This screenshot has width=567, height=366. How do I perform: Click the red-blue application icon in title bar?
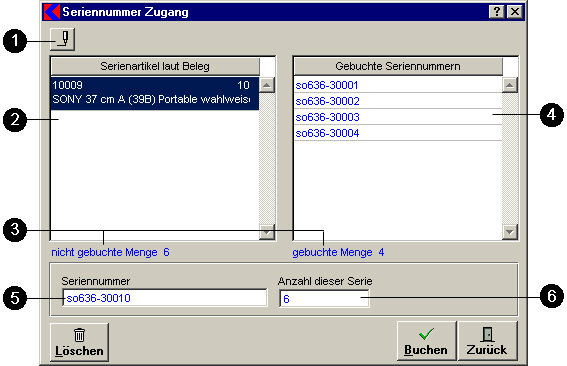(52, 12)
